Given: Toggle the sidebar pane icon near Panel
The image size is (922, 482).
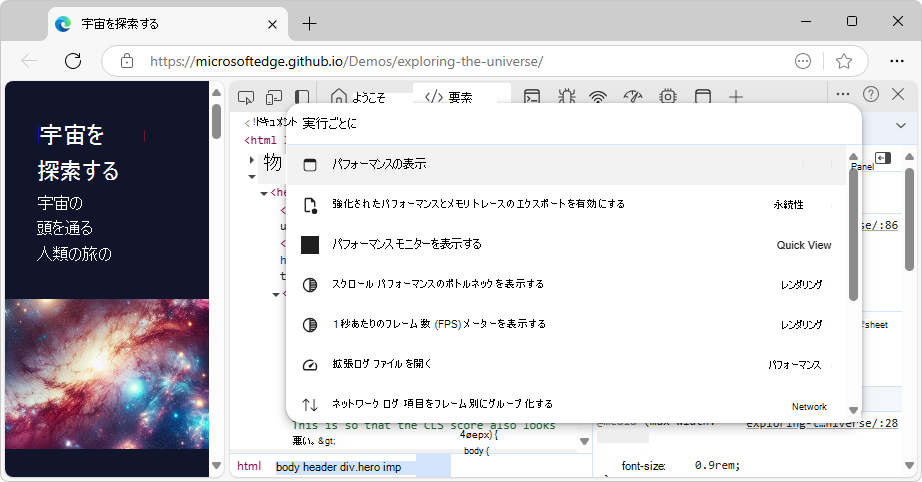Looking at the screenshot, I should (x=882, y=158).
